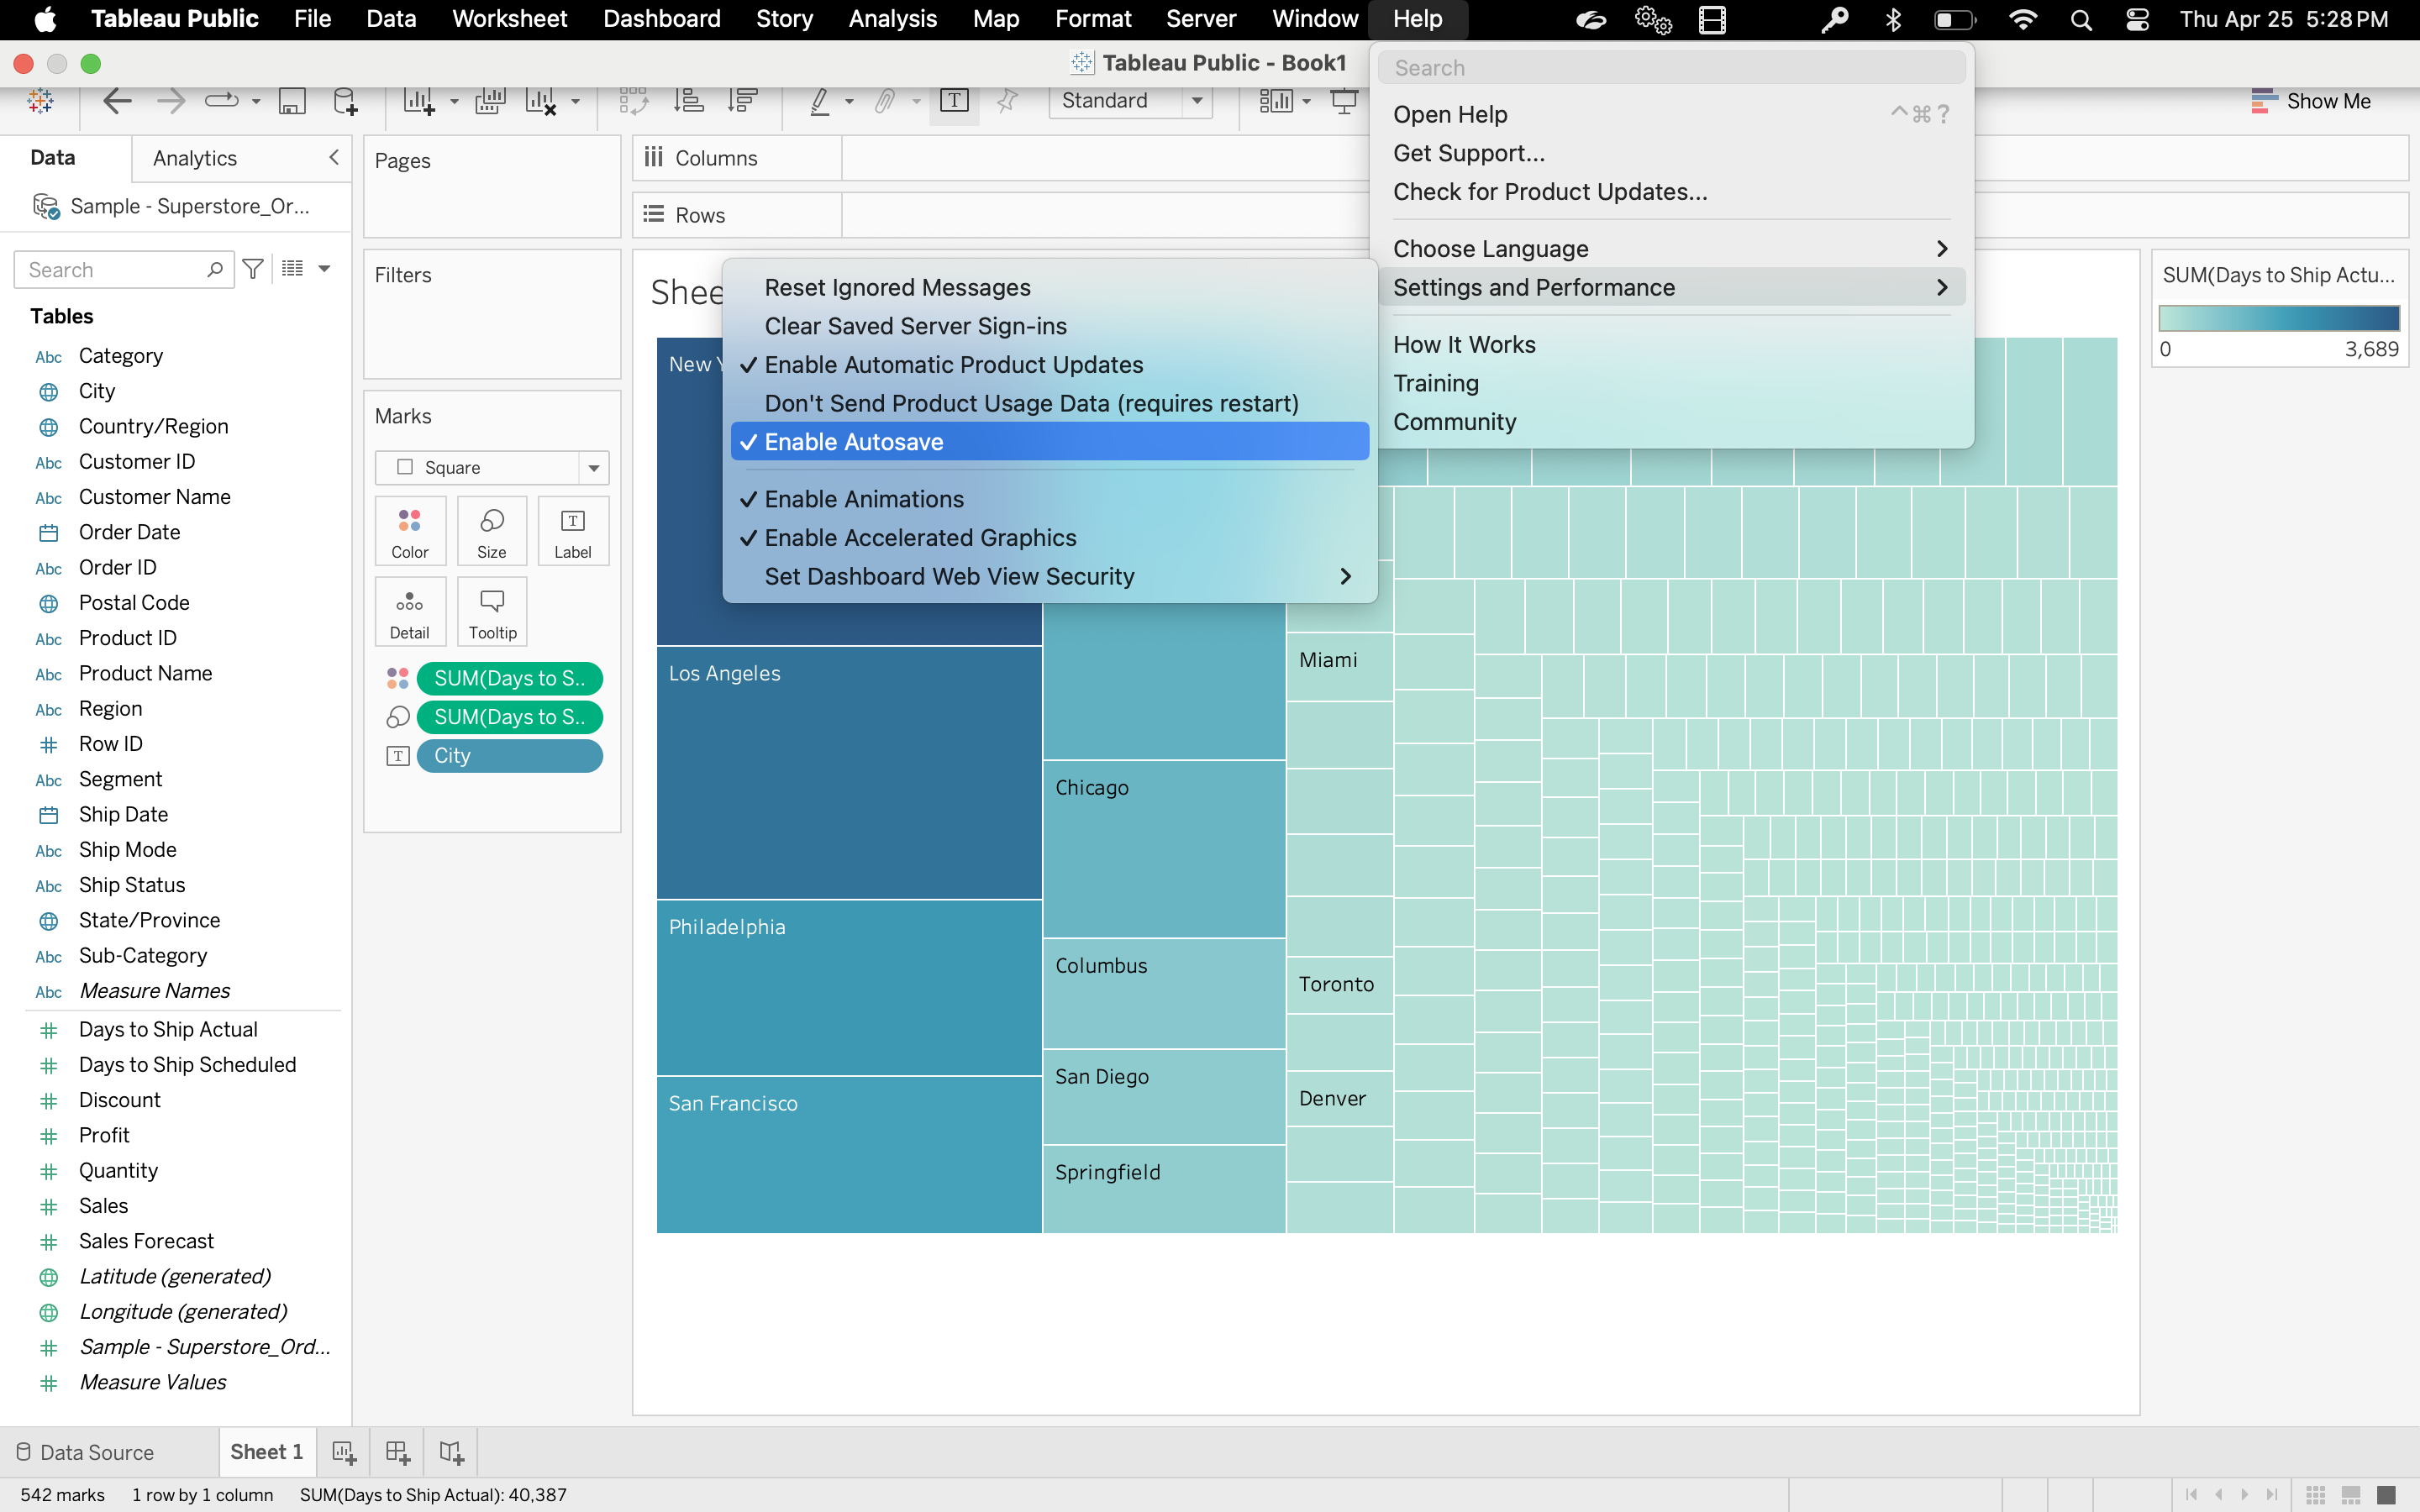
Task: Click the Detail shelf icon
Action: (x=410, y=611)
